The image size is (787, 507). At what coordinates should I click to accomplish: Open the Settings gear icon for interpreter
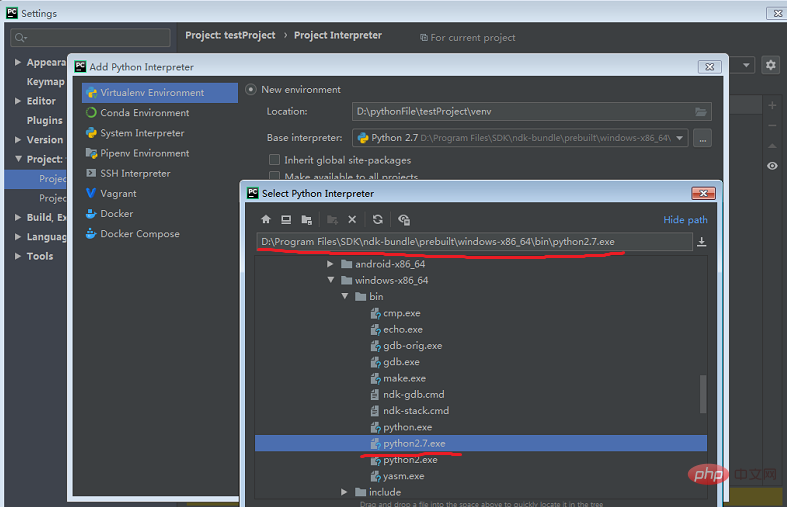pos(770,65)
